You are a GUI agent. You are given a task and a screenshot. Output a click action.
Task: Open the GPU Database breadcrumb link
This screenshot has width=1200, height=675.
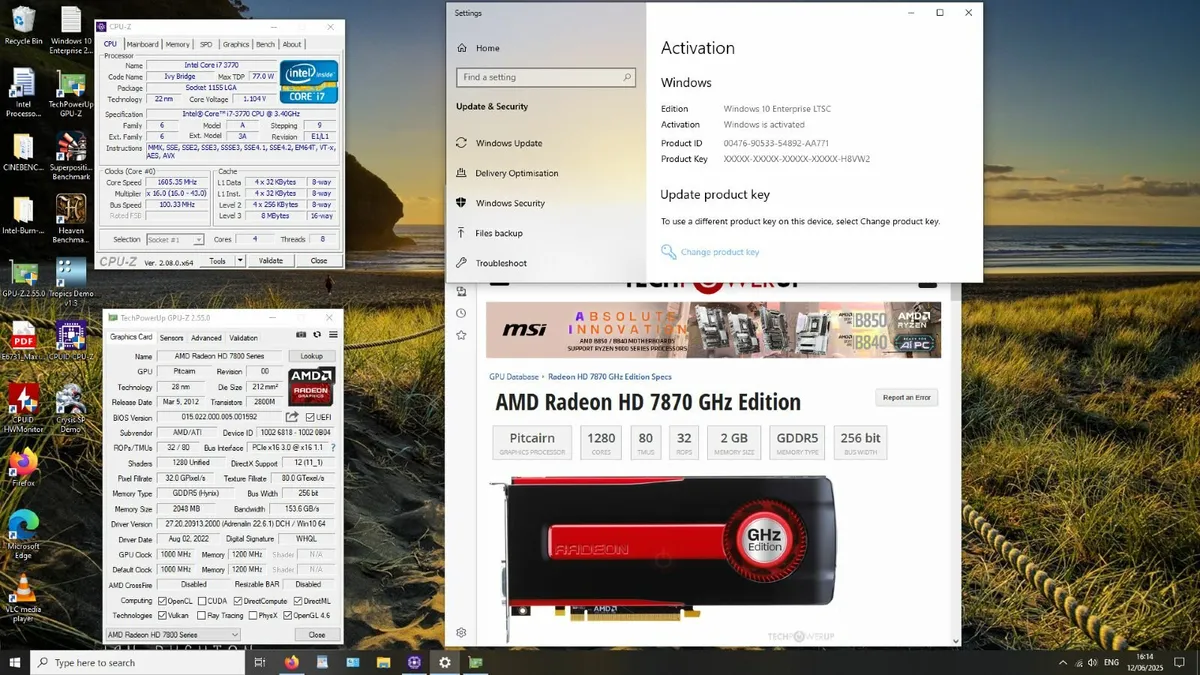point(514,377)
